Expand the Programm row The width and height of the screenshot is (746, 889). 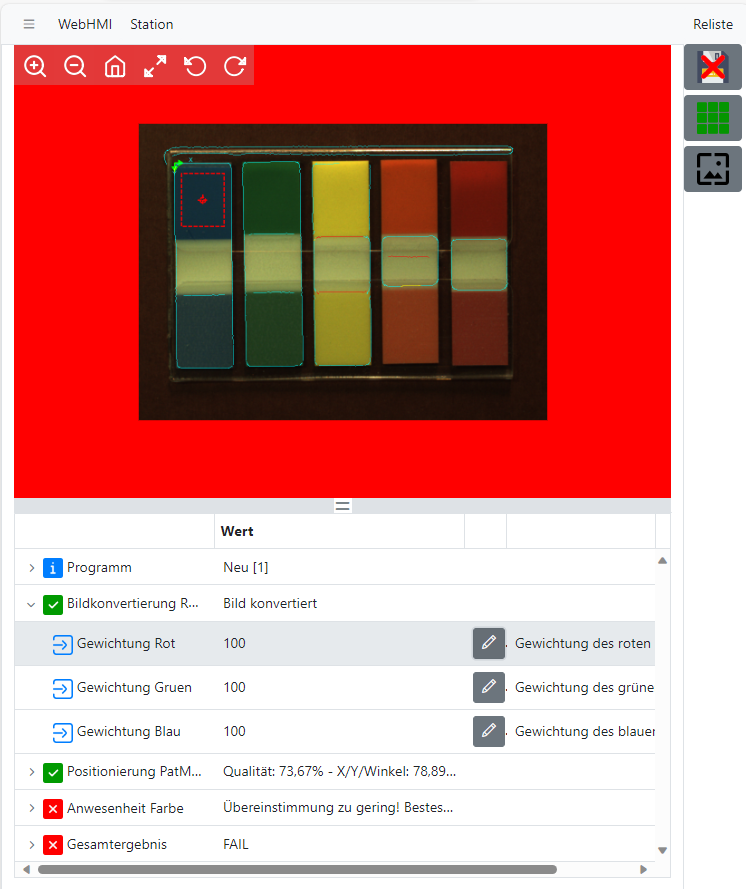pos(31,568)
